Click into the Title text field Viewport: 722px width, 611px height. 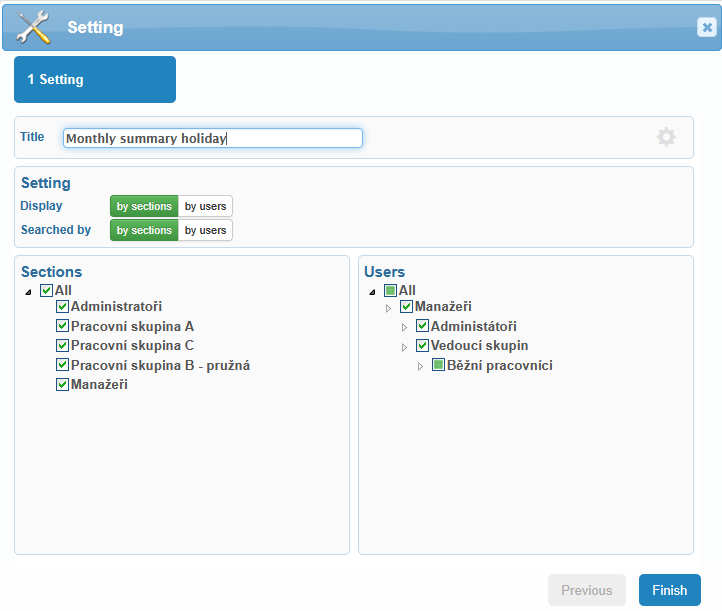tap(213, 138)
